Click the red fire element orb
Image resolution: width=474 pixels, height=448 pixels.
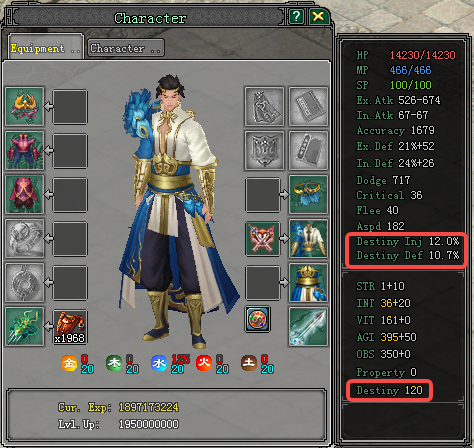pos(204,363)
